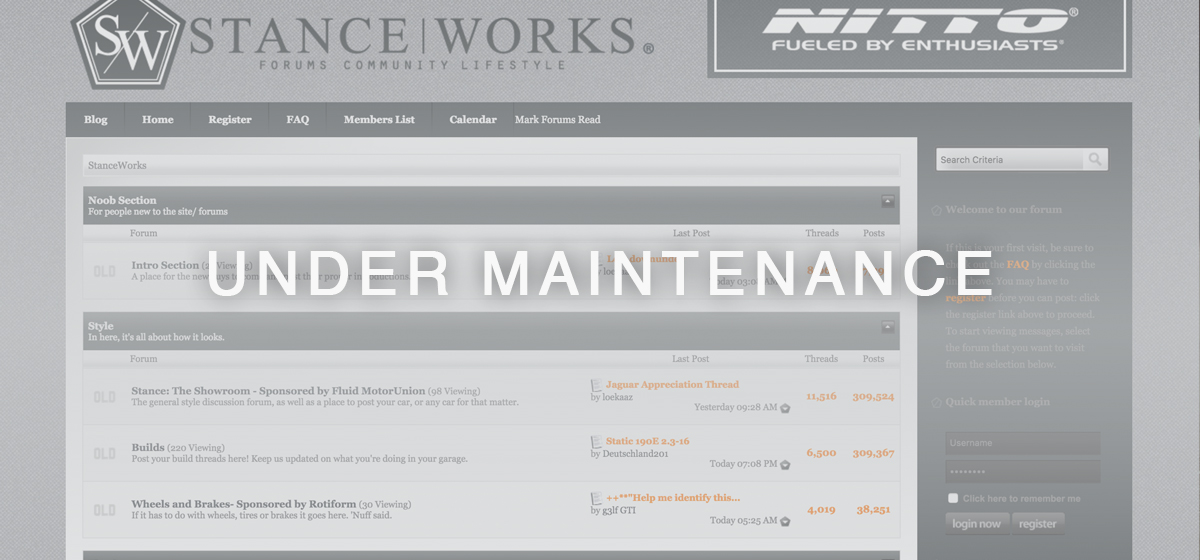Open the Help me identify this thread
1200x560 pixels.
pyautogui.click(x=673, y=498)
